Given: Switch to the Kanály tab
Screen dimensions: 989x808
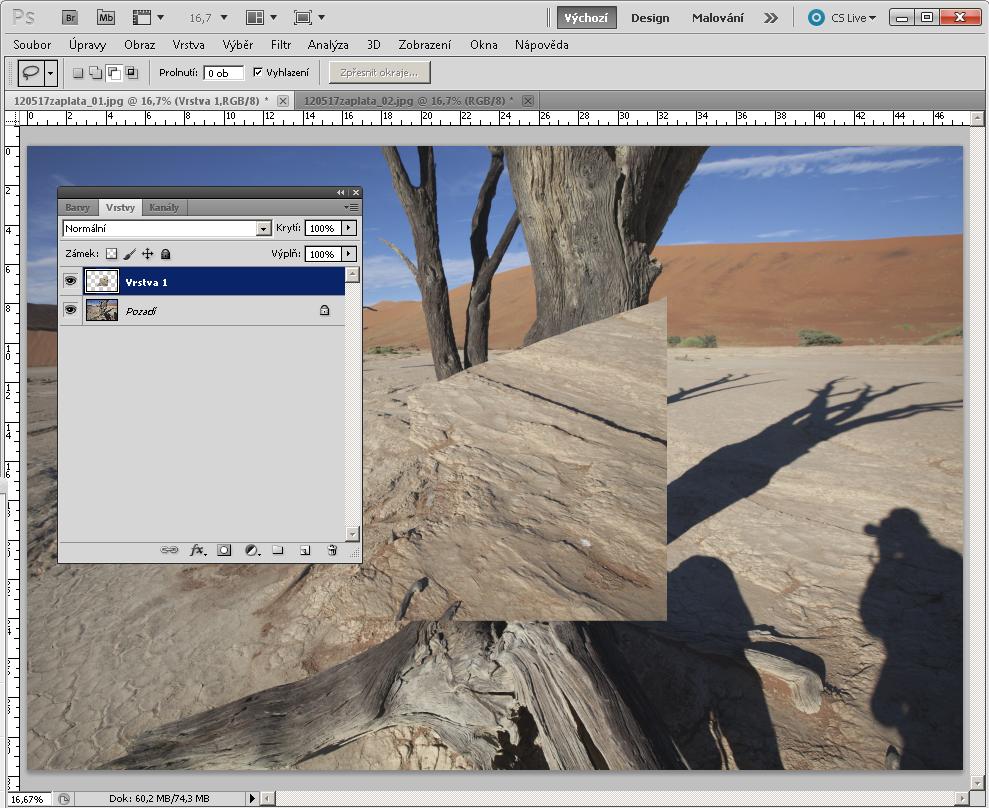Looking at the screenshot, I should 164,208.
